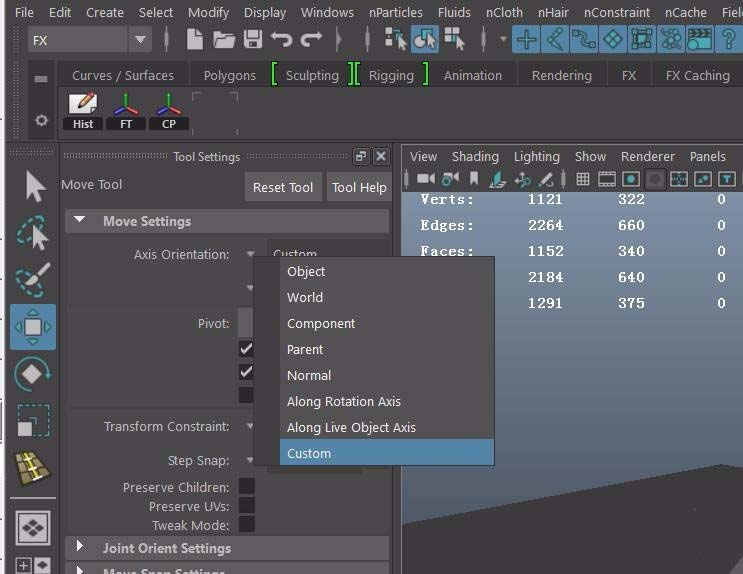Click the Undo arrow icon
The width and height of the screenshot is (743, 574).
tap(281, 40)
